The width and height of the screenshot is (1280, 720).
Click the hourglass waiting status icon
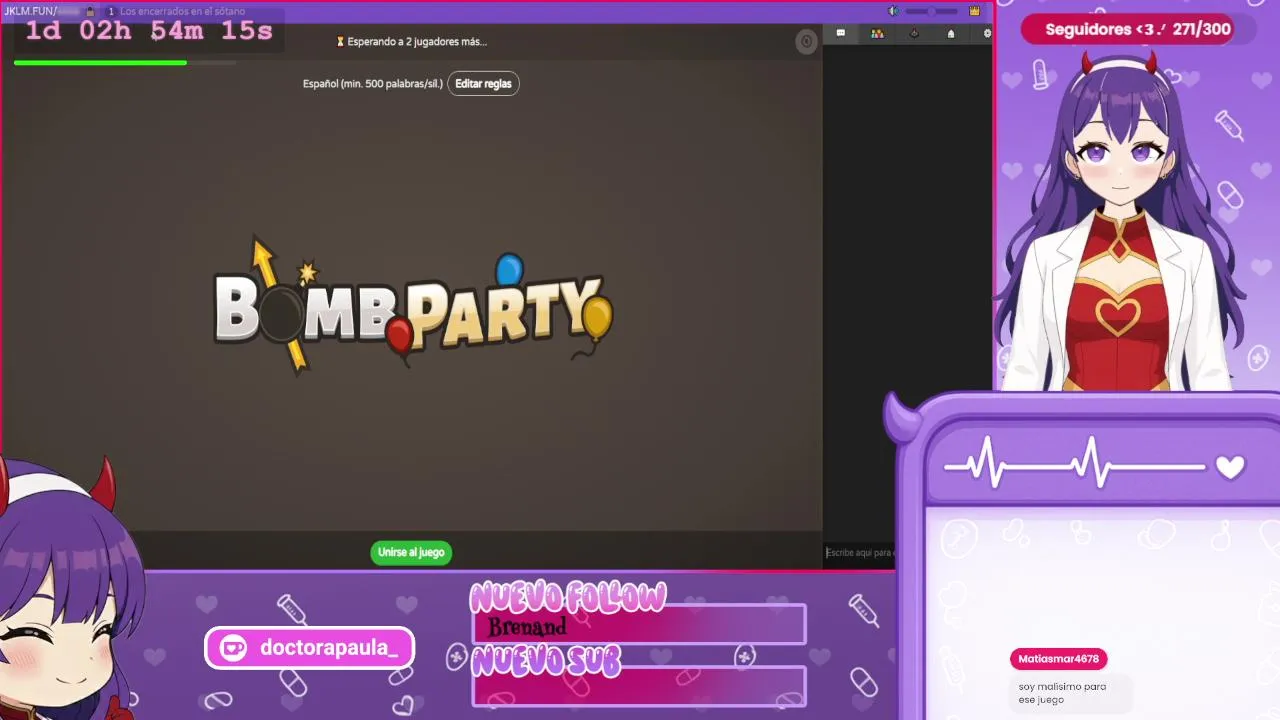click(x=340, y=42)
